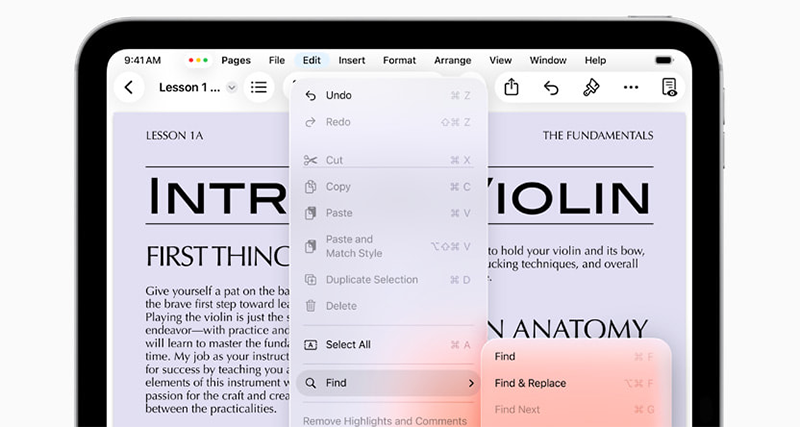
Task: Click the ANATOMY heading in document
Action: click(580, 328)
